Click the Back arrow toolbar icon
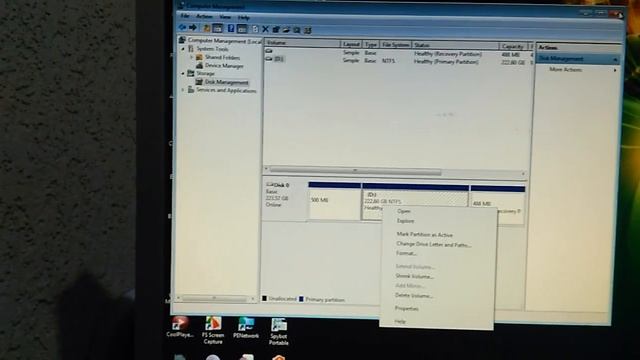This screenshot has height=360, width=640. pyautogui.click(x=182, y=27)
